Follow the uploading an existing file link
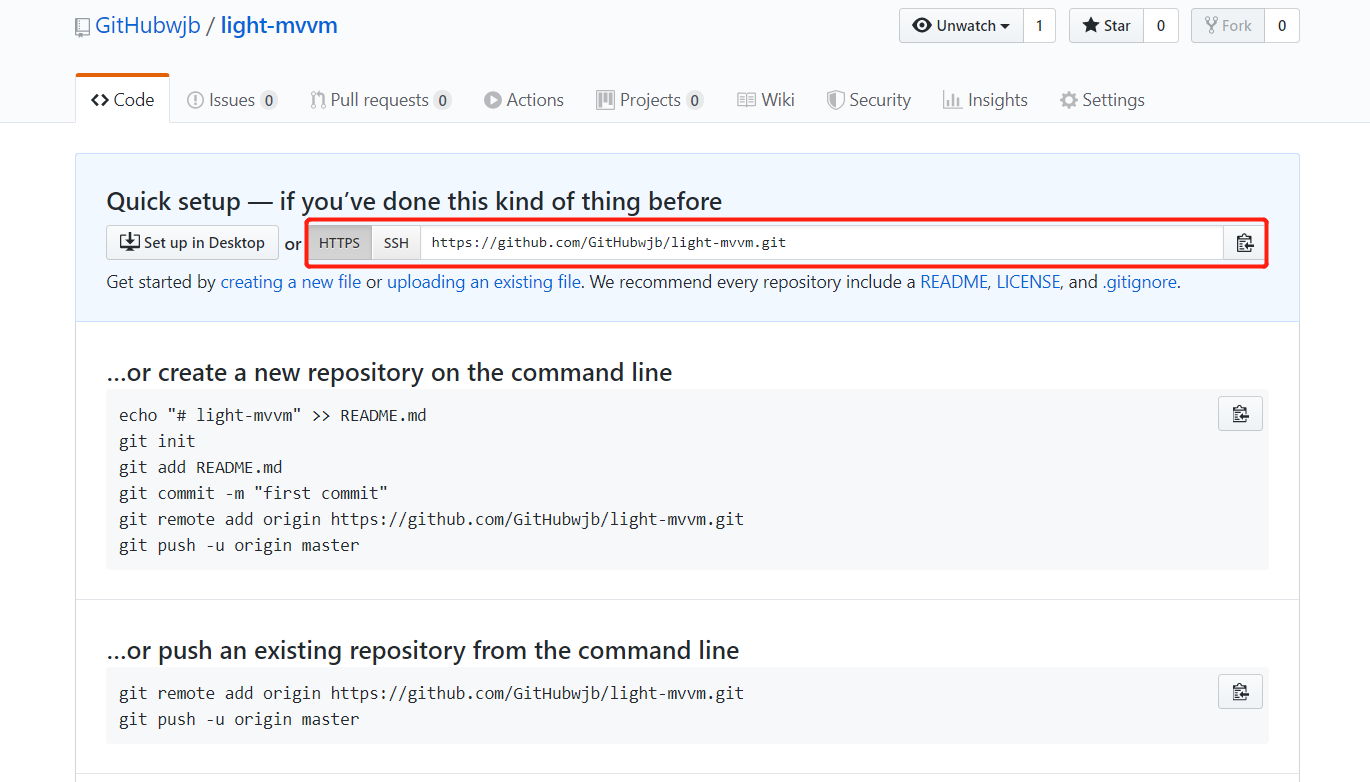 click(x=484, y=282)
